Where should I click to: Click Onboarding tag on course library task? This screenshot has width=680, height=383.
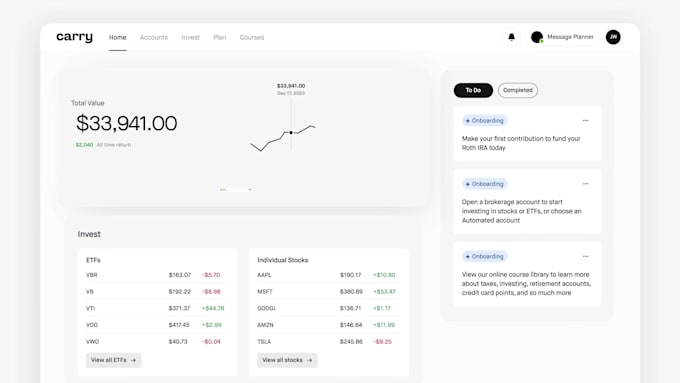coord(484,256)
